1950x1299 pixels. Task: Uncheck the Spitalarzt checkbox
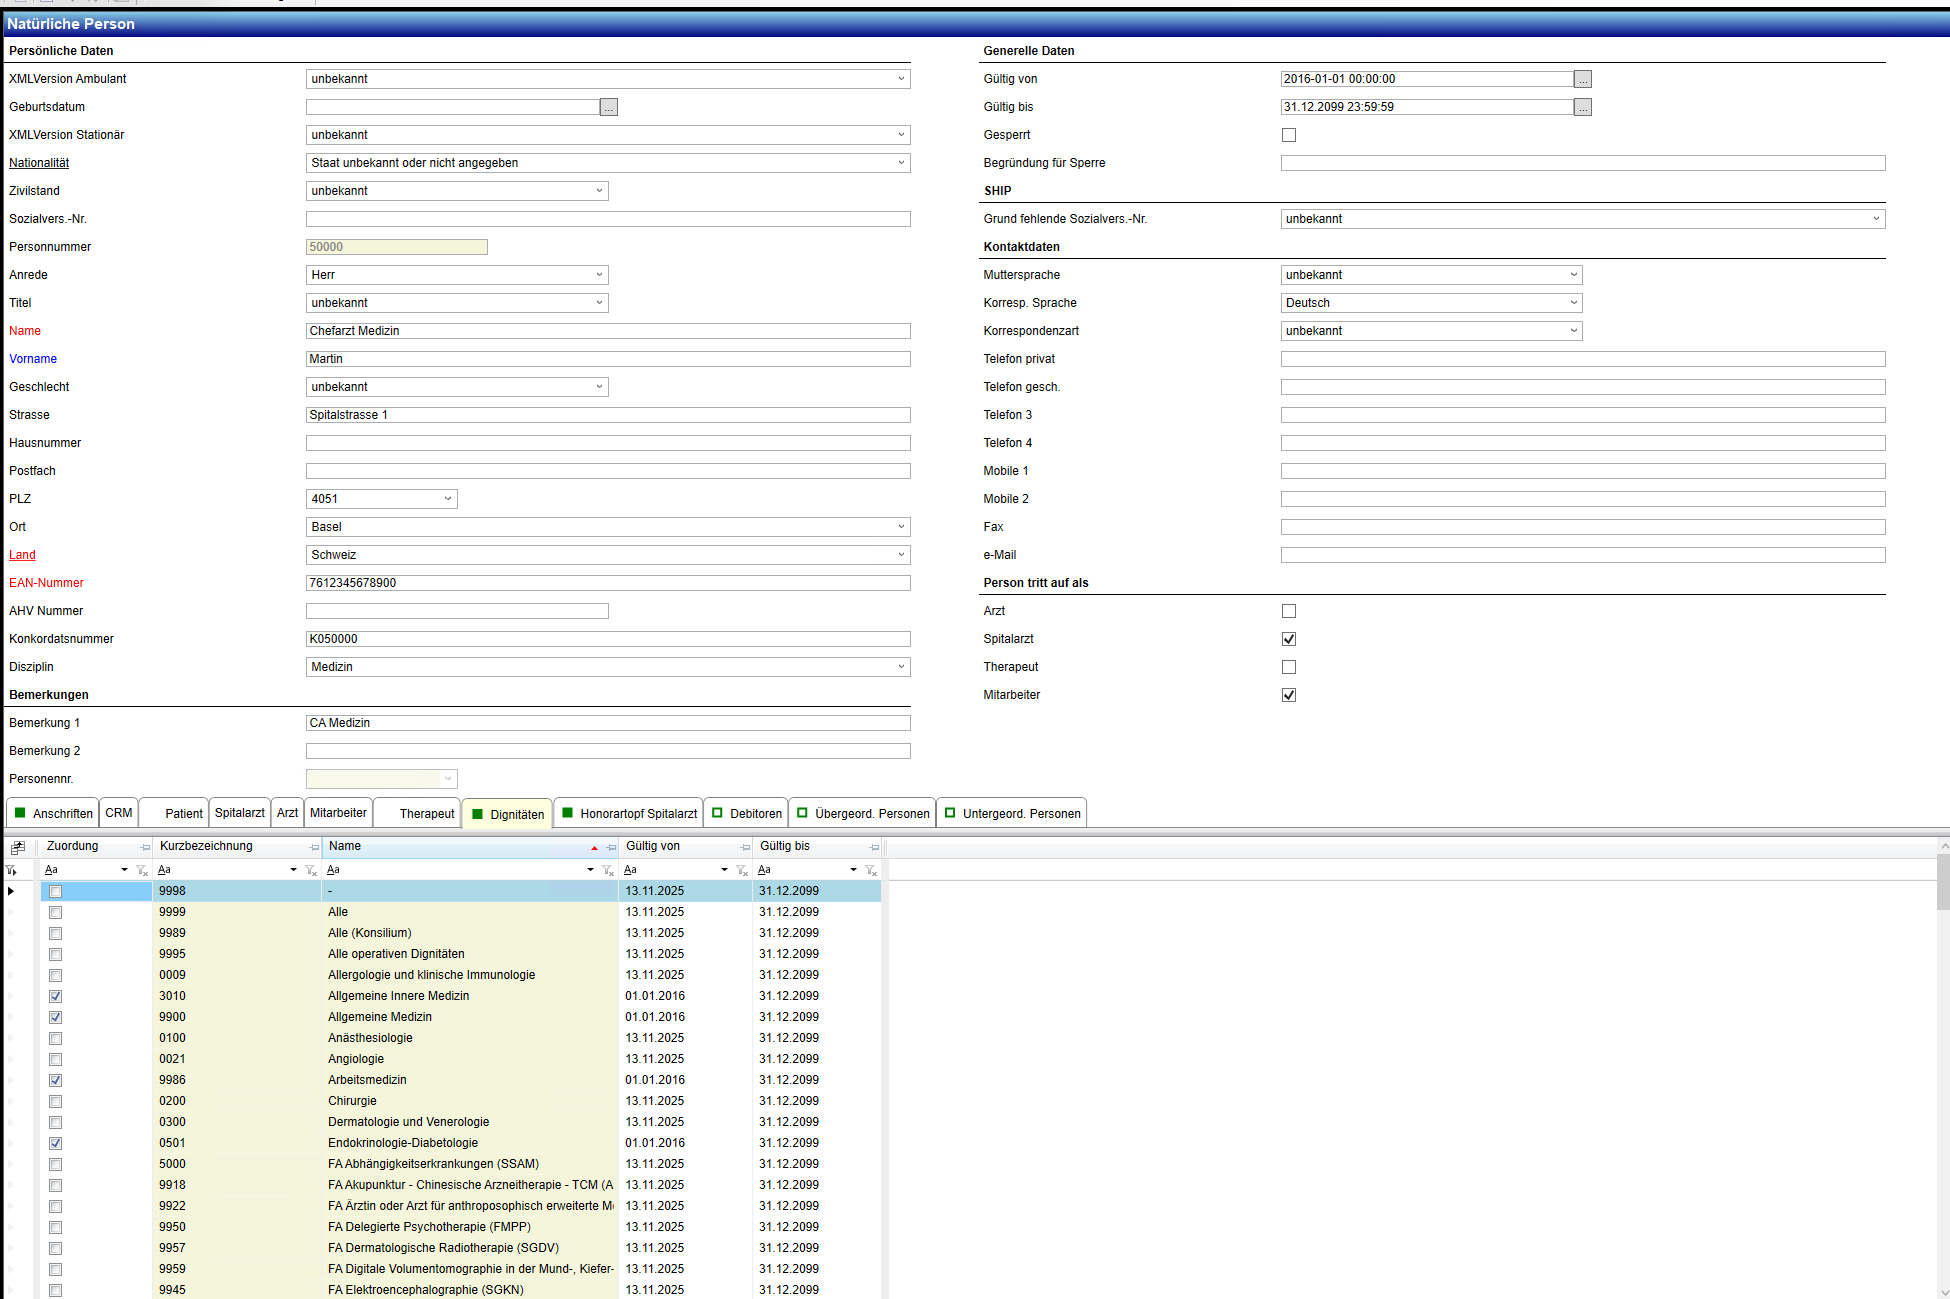coord(1288,639)
